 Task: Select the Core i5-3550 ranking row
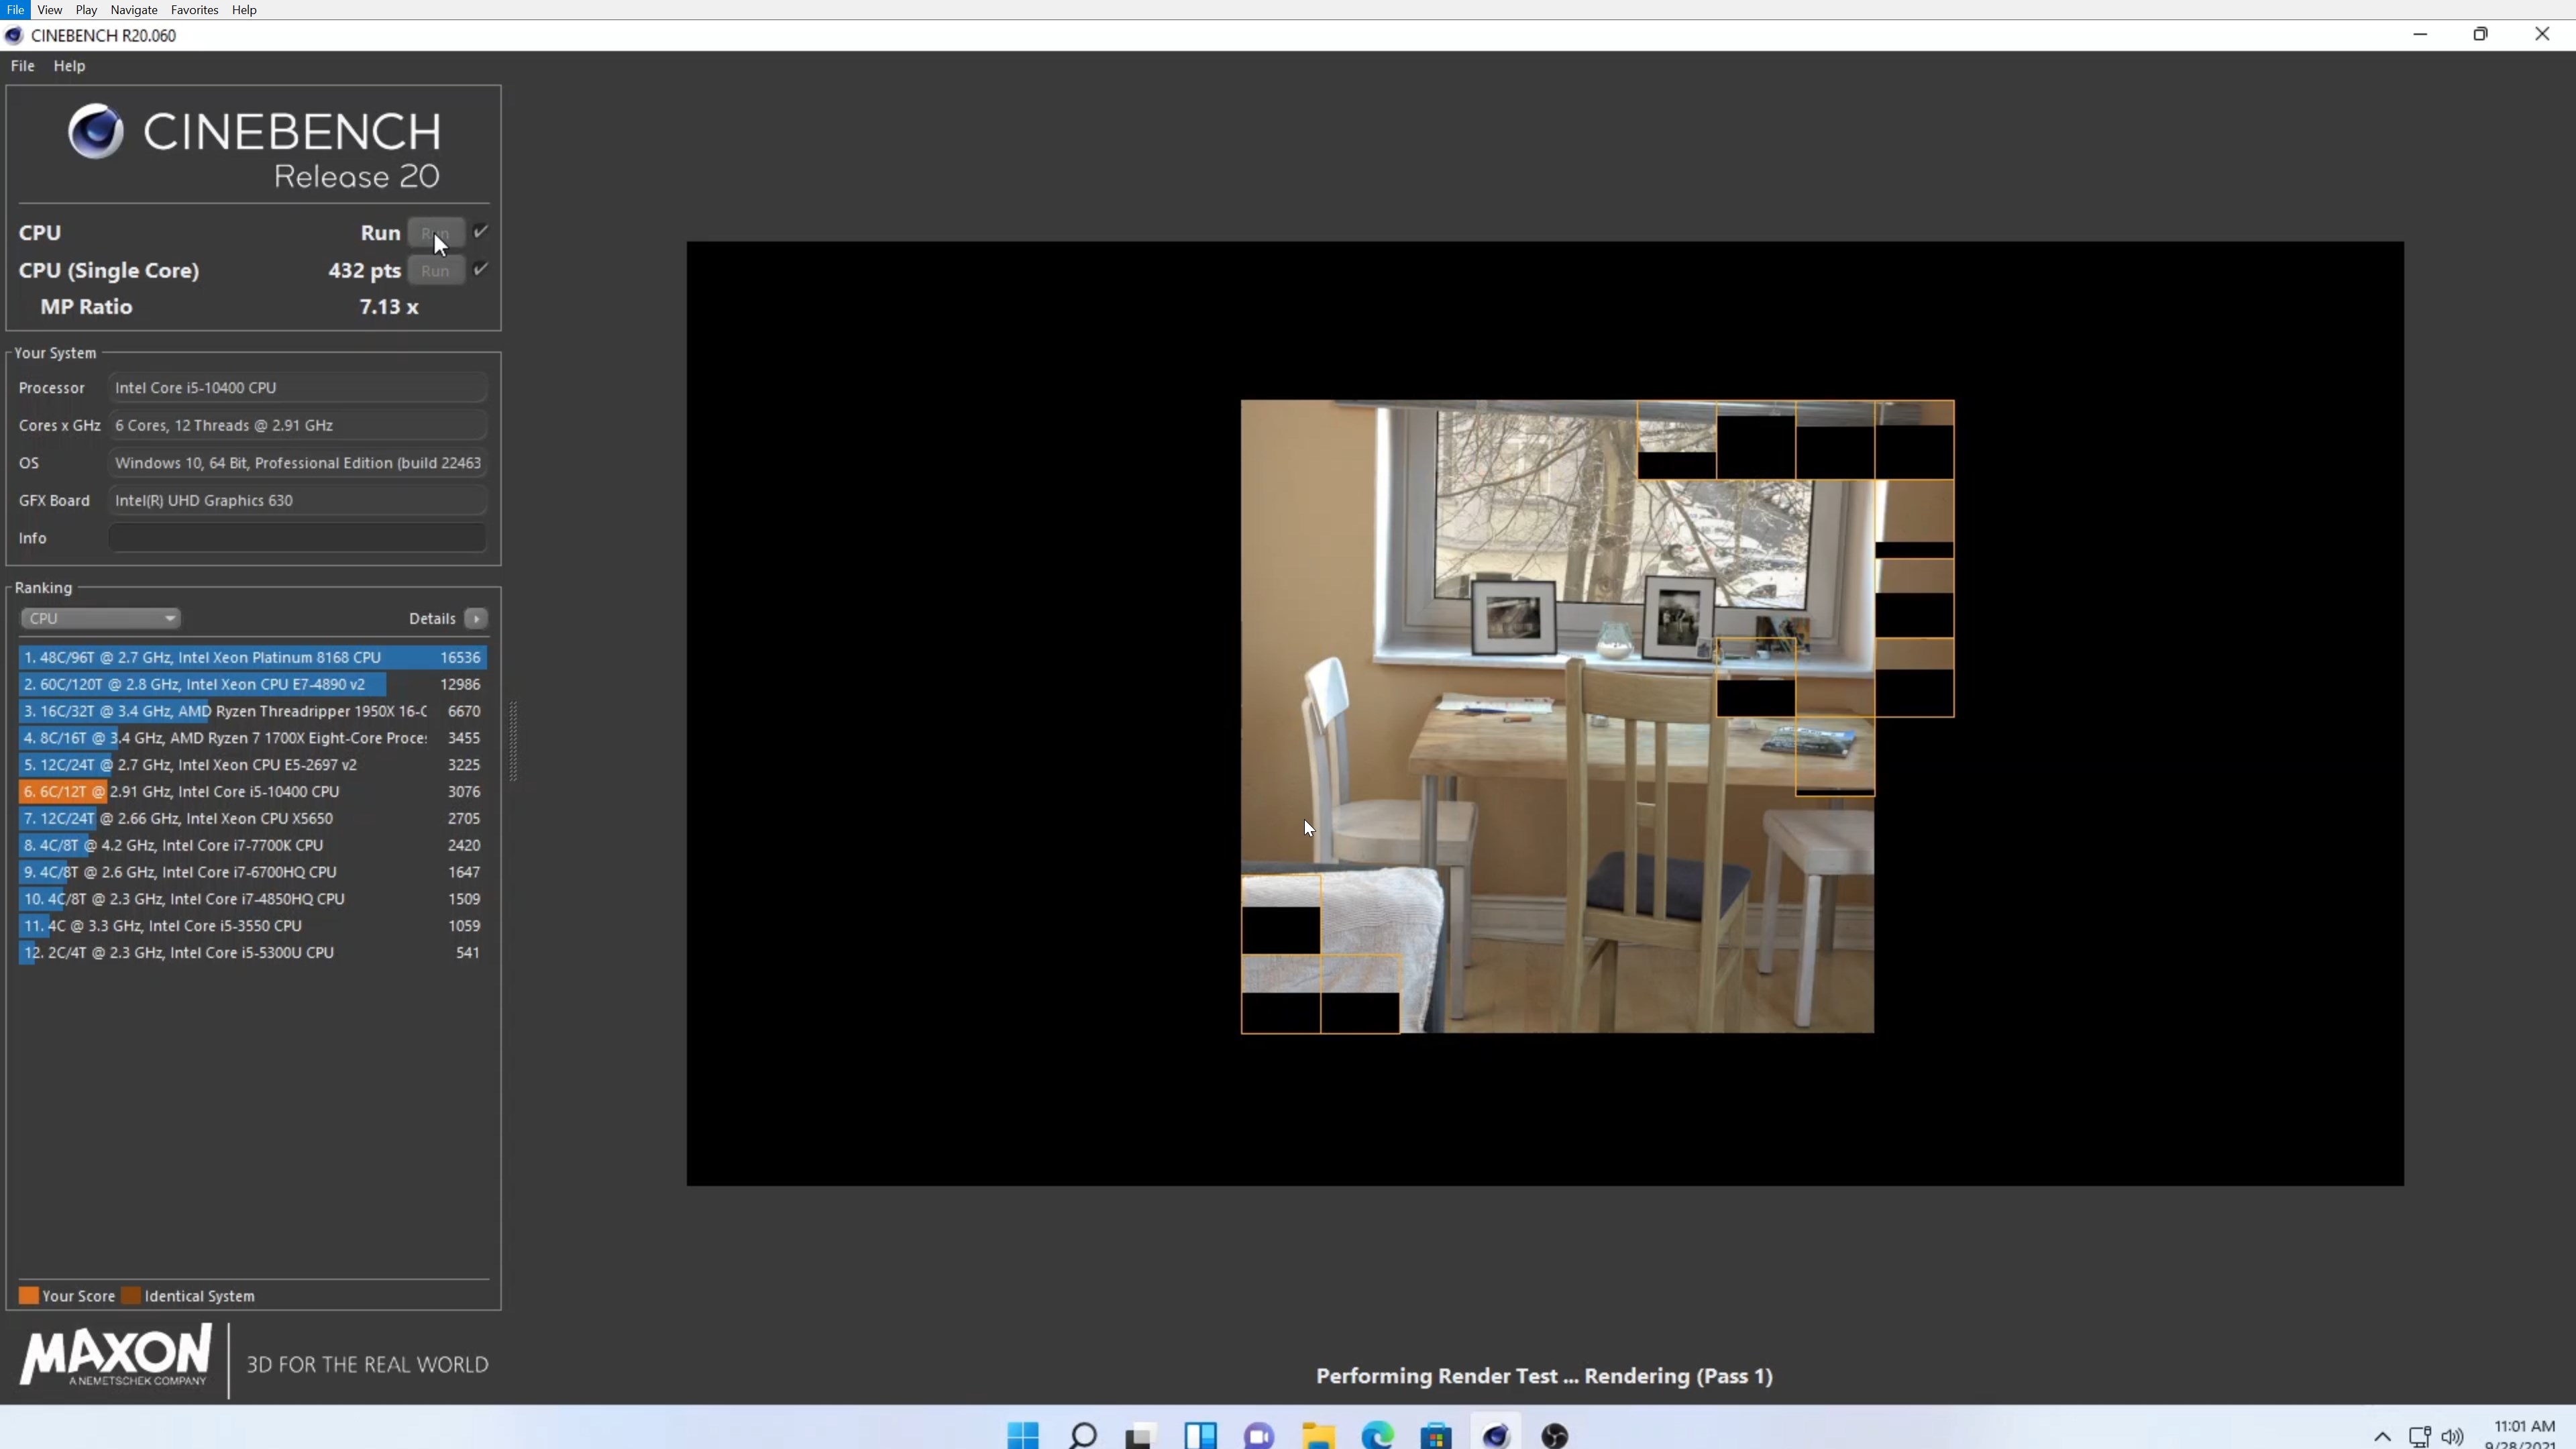coord(253,926)
